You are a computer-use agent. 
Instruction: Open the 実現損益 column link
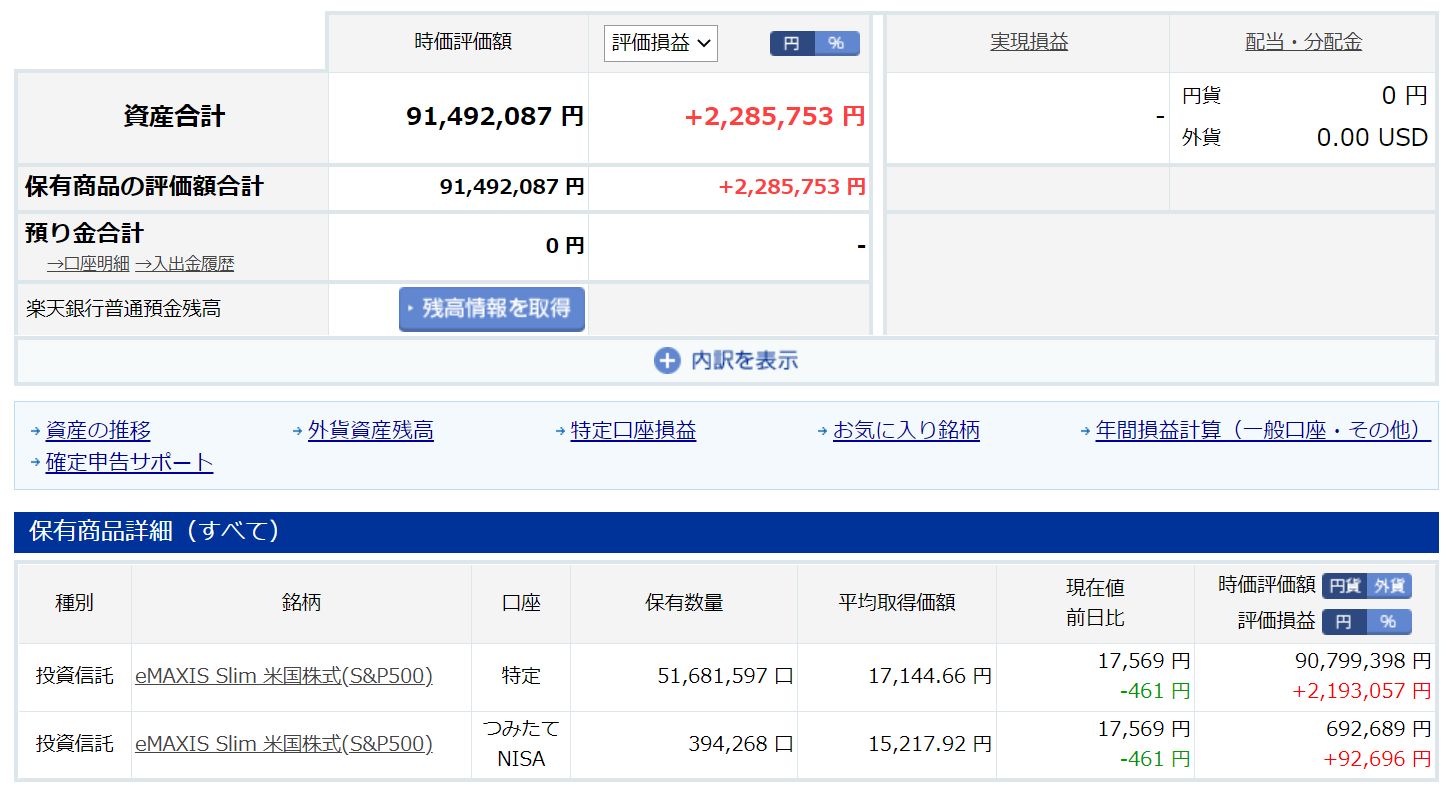click(1029, 42)
